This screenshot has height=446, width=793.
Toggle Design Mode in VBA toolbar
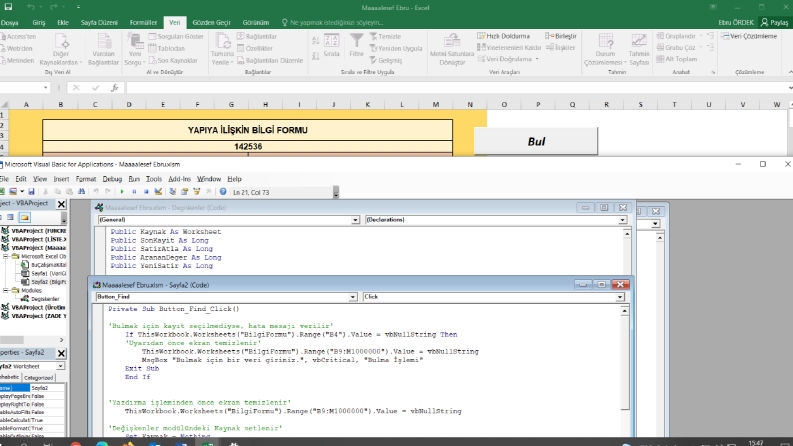pos(158,192)
